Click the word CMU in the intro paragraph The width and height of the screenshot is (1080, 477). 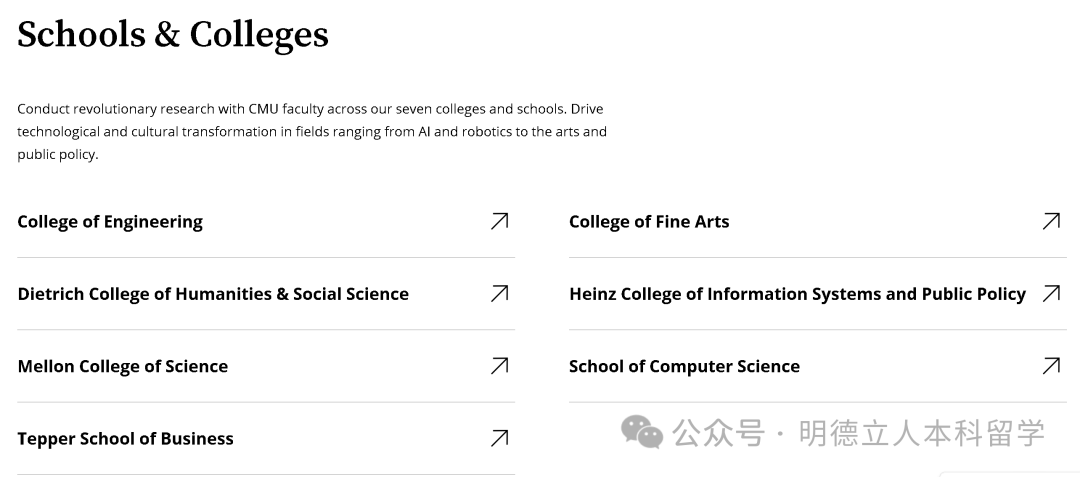265,109
